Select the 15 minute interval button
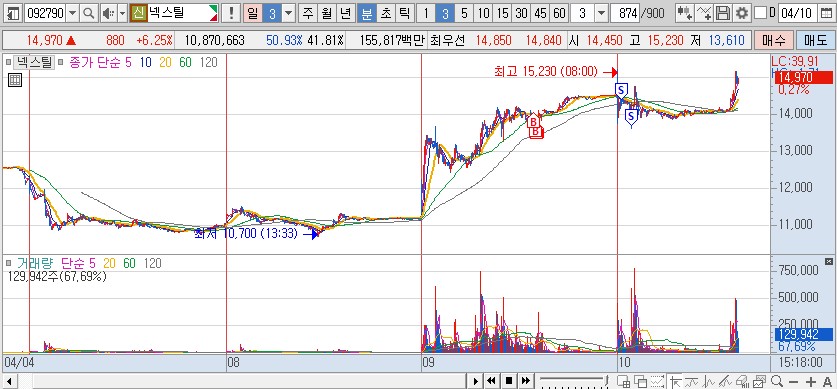Image resolution: width=837 pixels, height=389 pixels. click(502, 13)
